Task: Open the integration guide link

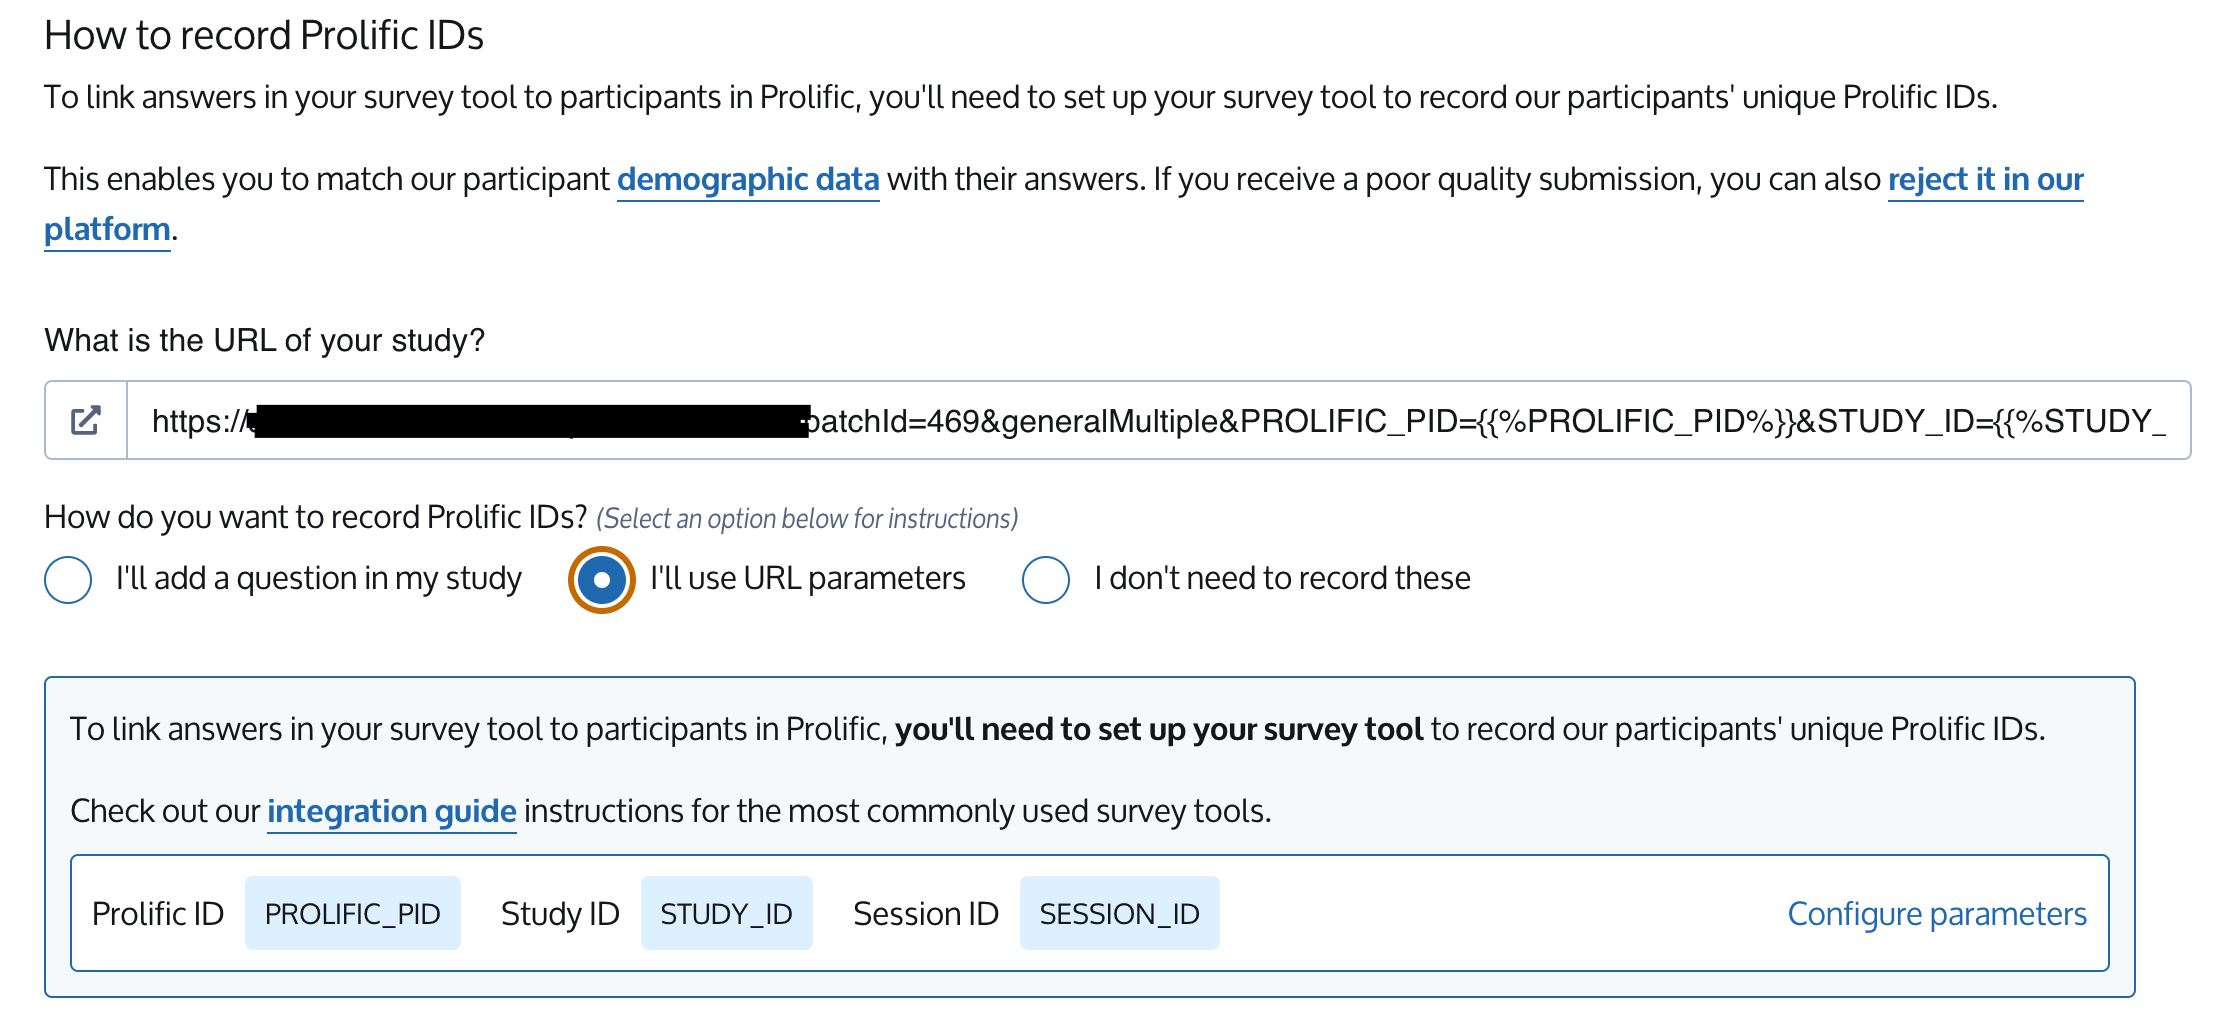Action: click(392, 811)
